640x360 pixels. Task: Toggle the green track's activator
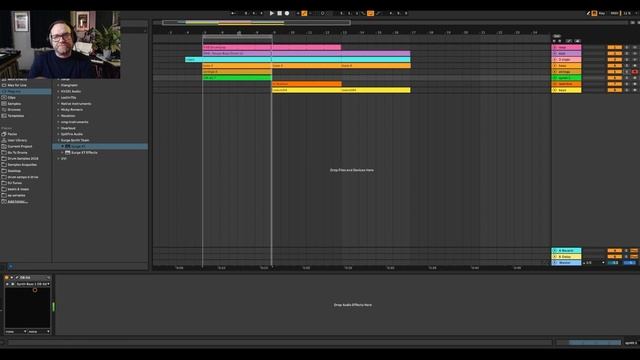pos(614,78)
